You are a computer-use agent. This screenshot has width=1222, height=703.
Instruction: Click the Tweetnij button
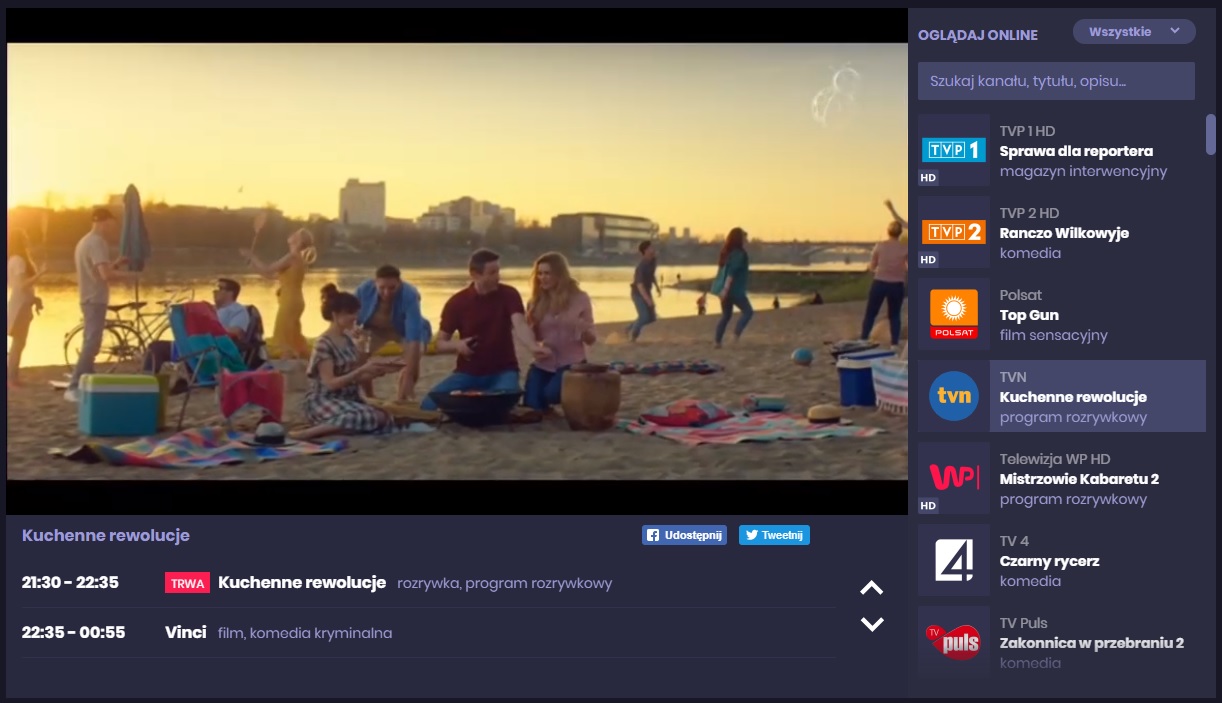(774, 535)
